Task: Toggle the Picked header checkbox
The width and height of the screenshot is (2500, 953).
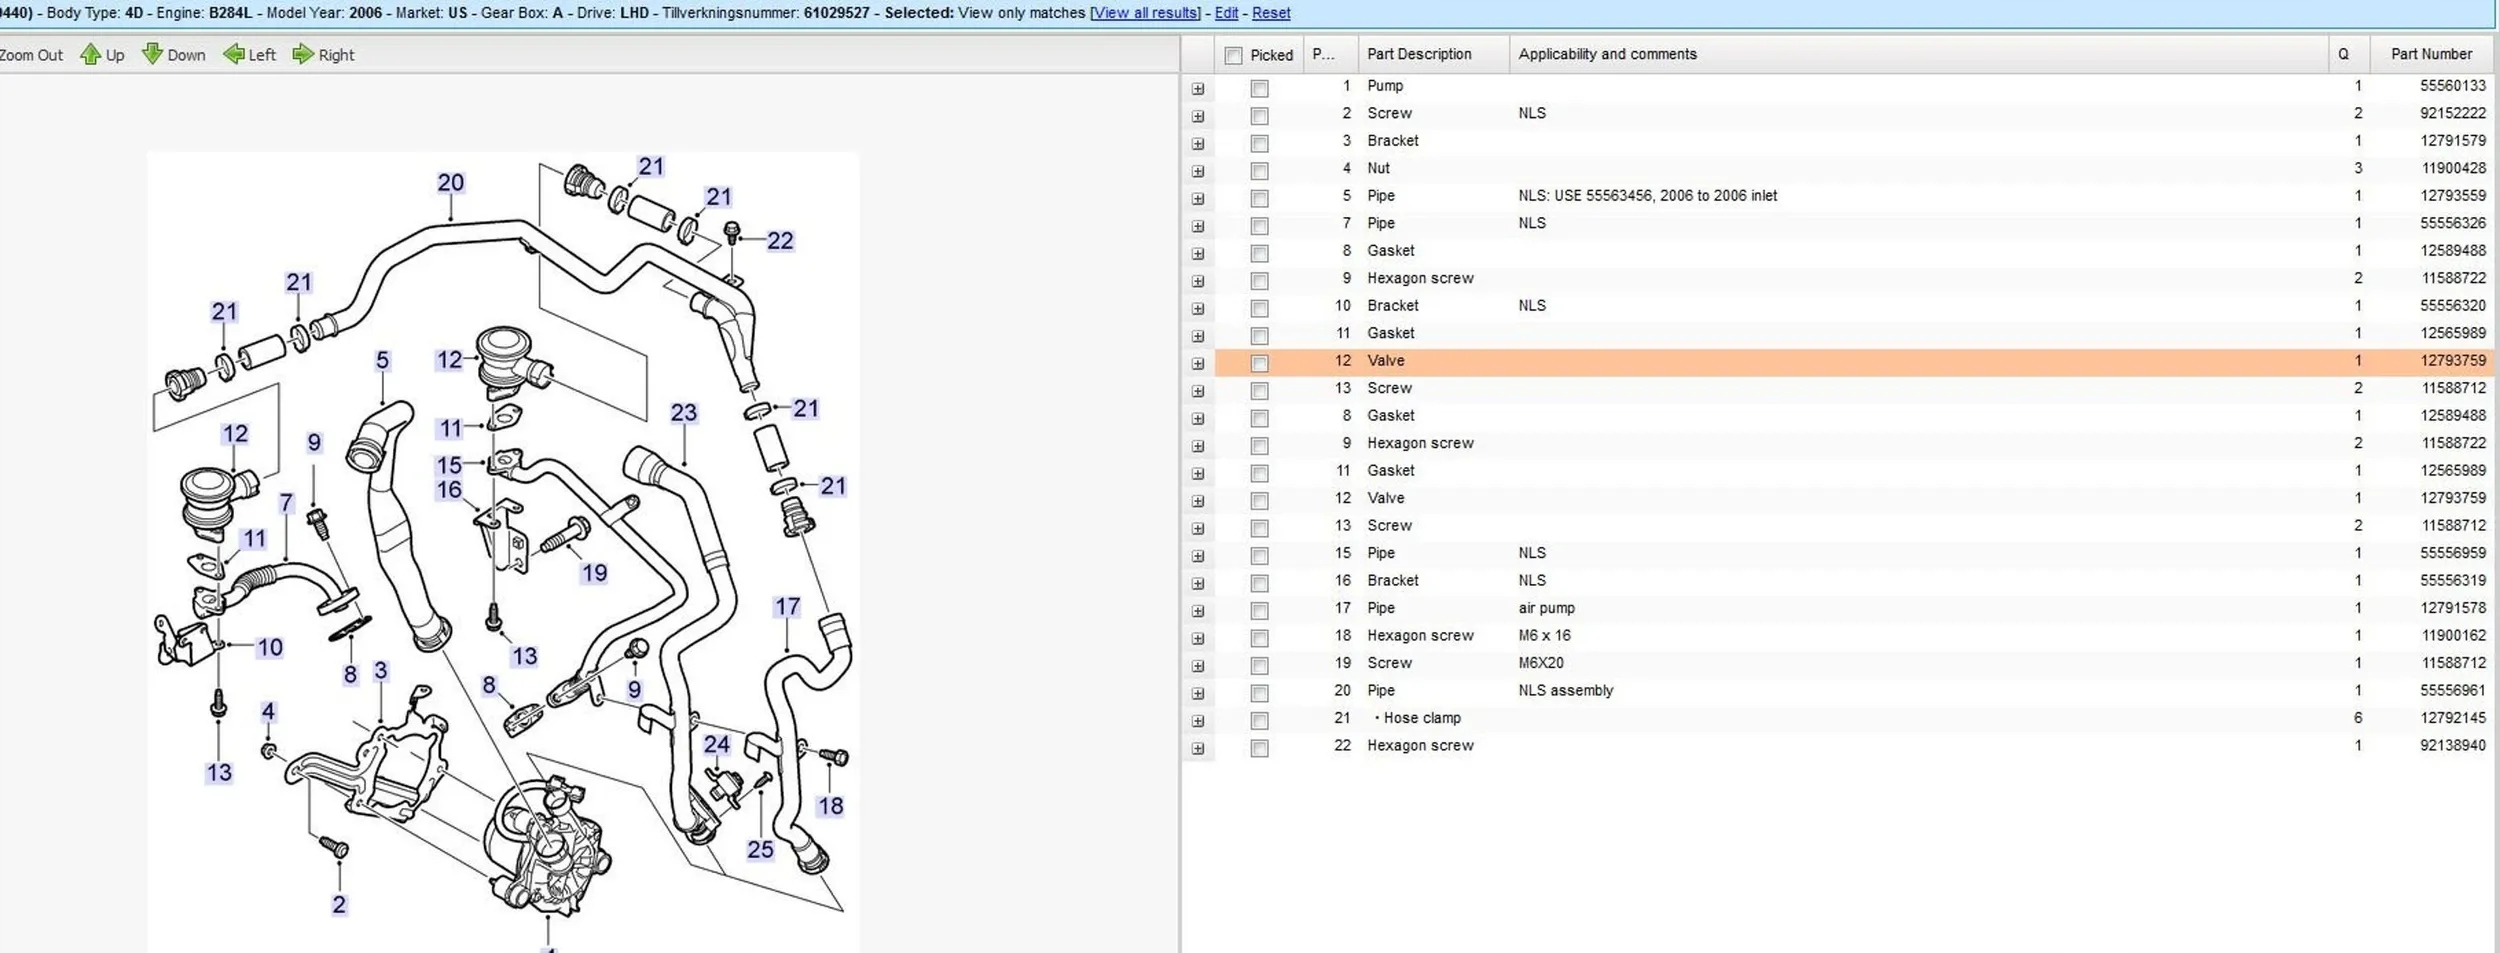Action: pos(1233,56)
